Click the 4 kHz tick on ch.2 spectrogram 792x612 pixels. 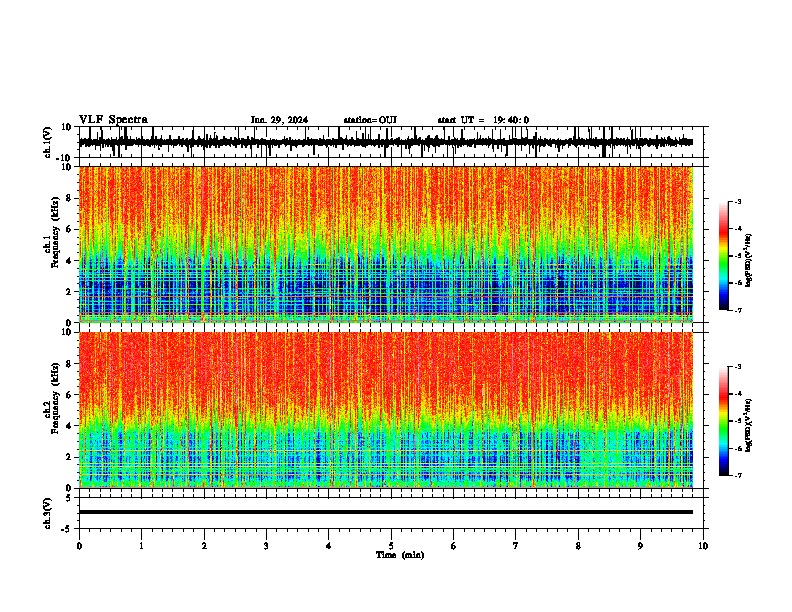pyautogui.click(x=69, y=426)
